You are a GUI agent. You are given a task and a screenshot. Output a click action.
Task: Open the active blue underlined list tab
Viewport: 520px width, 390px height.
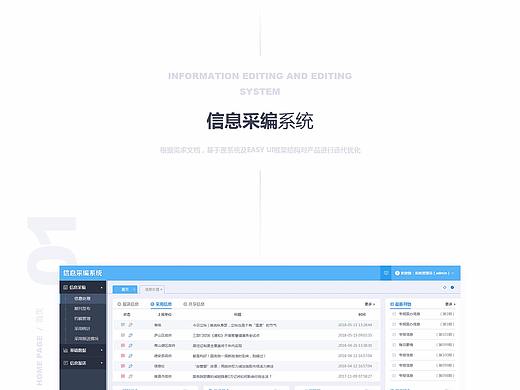(x=161, y=304)
